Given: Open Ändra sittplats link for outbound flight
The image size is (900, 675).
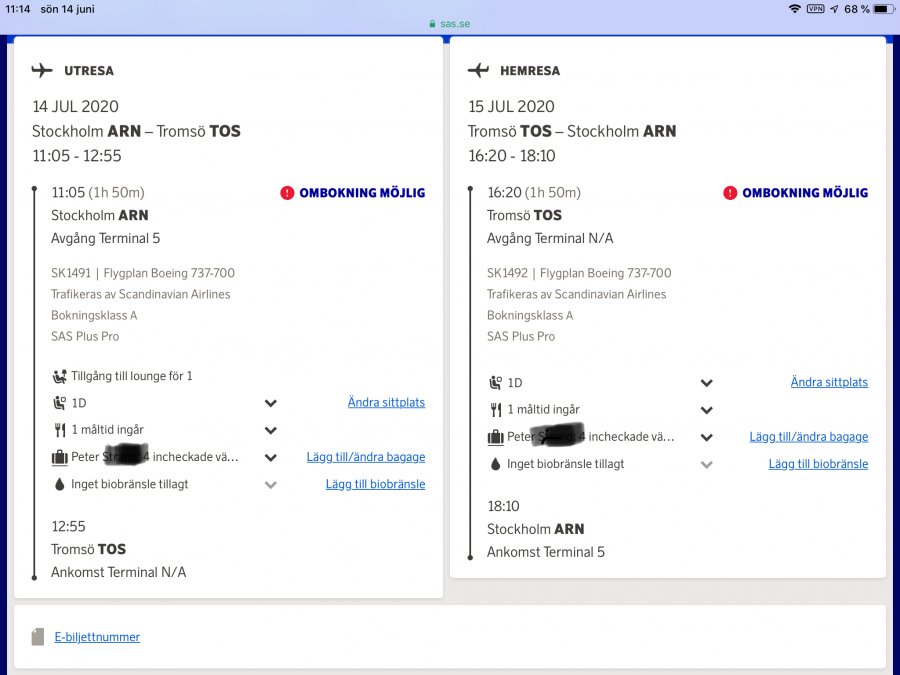Looking at the screenshot, I should click(386, 403).
